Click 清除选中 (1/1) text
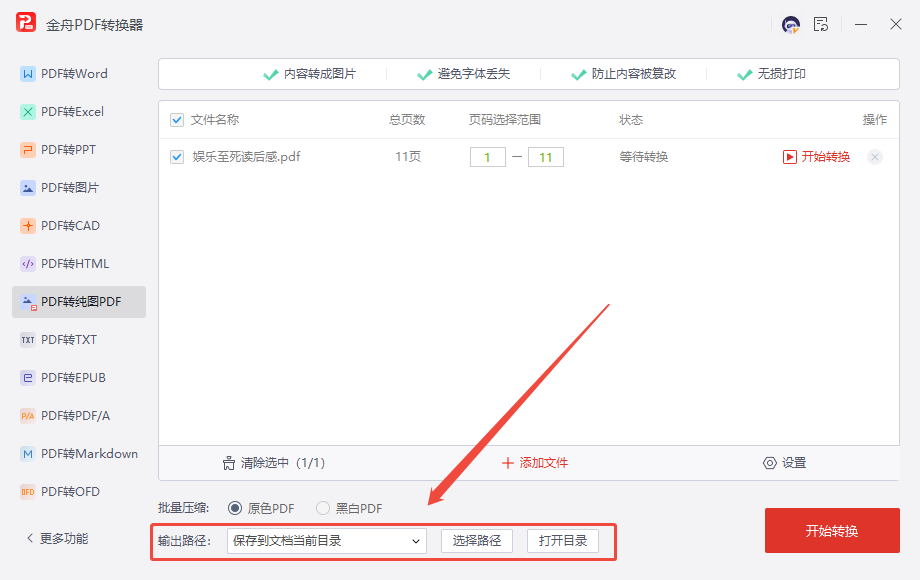 [x=283, y=463]
